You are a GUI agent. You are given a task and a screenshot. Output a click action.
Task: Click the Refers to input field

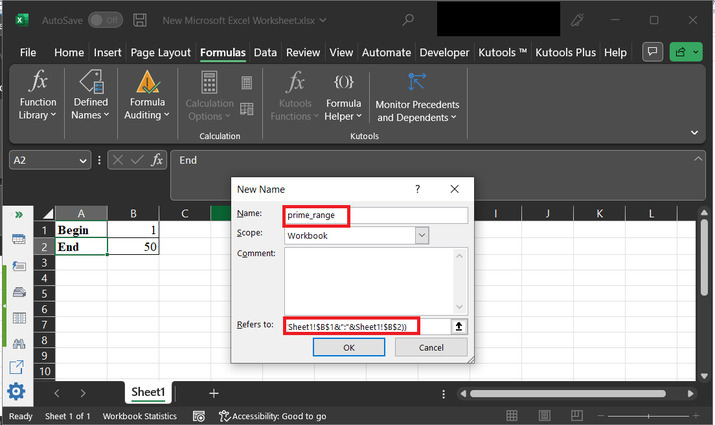click(368, 327)
